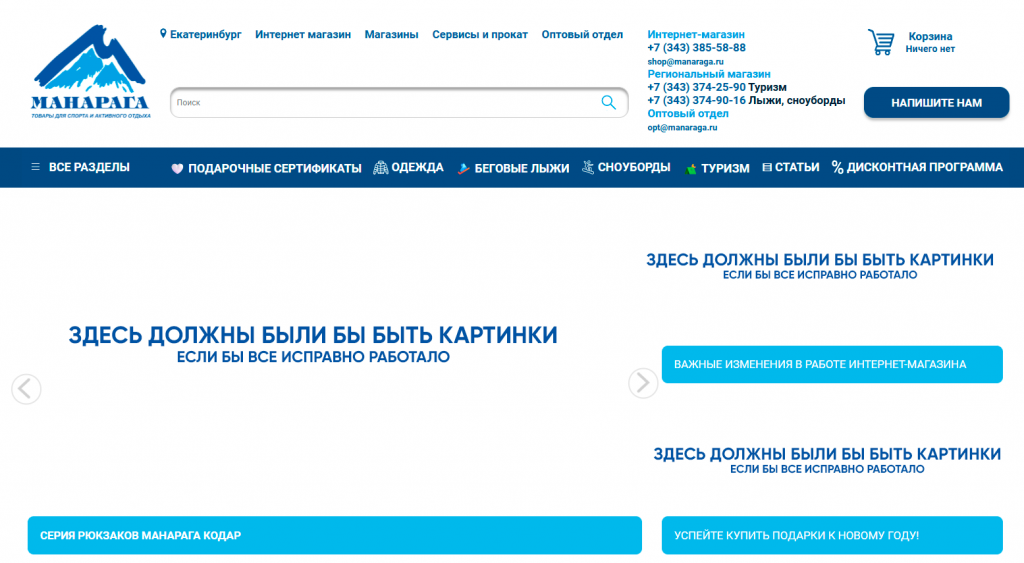Click placeholder image above Успейте купить banner
Image resolution: width=1024 pixels, height=563 pixels.
click(827, 459)
